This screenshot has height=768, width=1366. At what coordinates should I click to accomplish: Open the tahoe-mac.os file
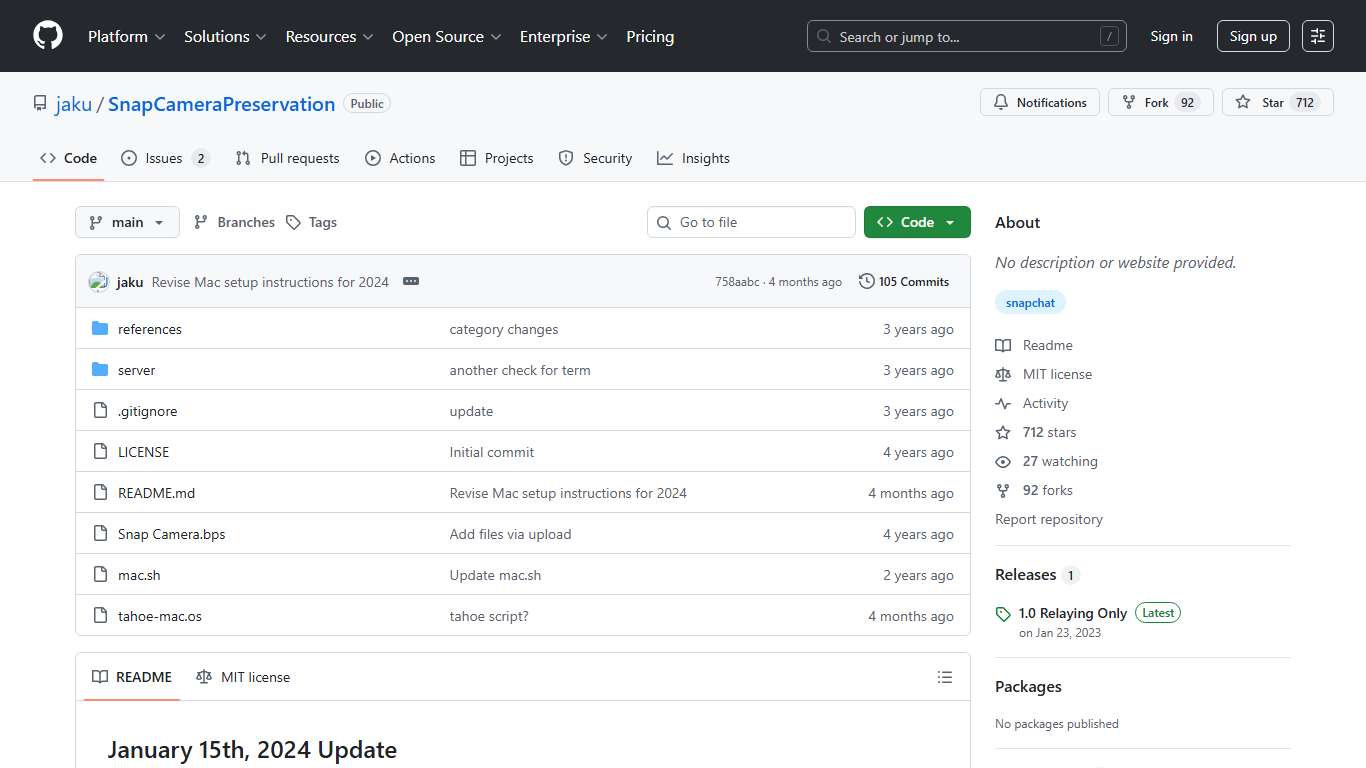pos(160,616)
